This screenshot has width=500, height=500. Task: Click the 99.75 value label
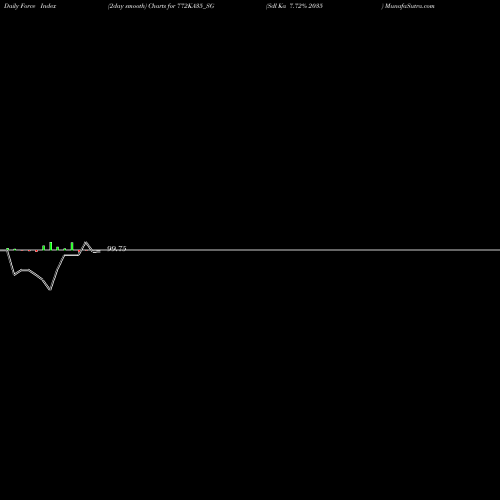[117, 248]
